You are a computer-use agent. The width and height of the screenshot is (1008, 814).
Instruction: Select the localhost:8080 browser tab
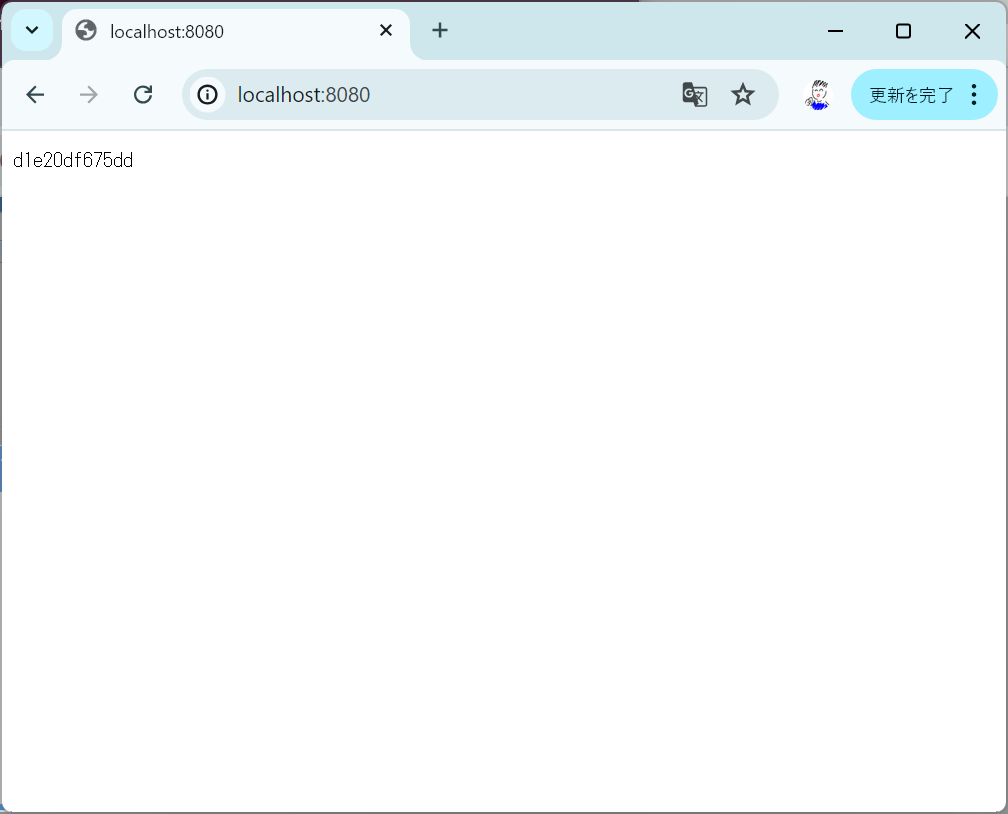[x=235, y=32]
